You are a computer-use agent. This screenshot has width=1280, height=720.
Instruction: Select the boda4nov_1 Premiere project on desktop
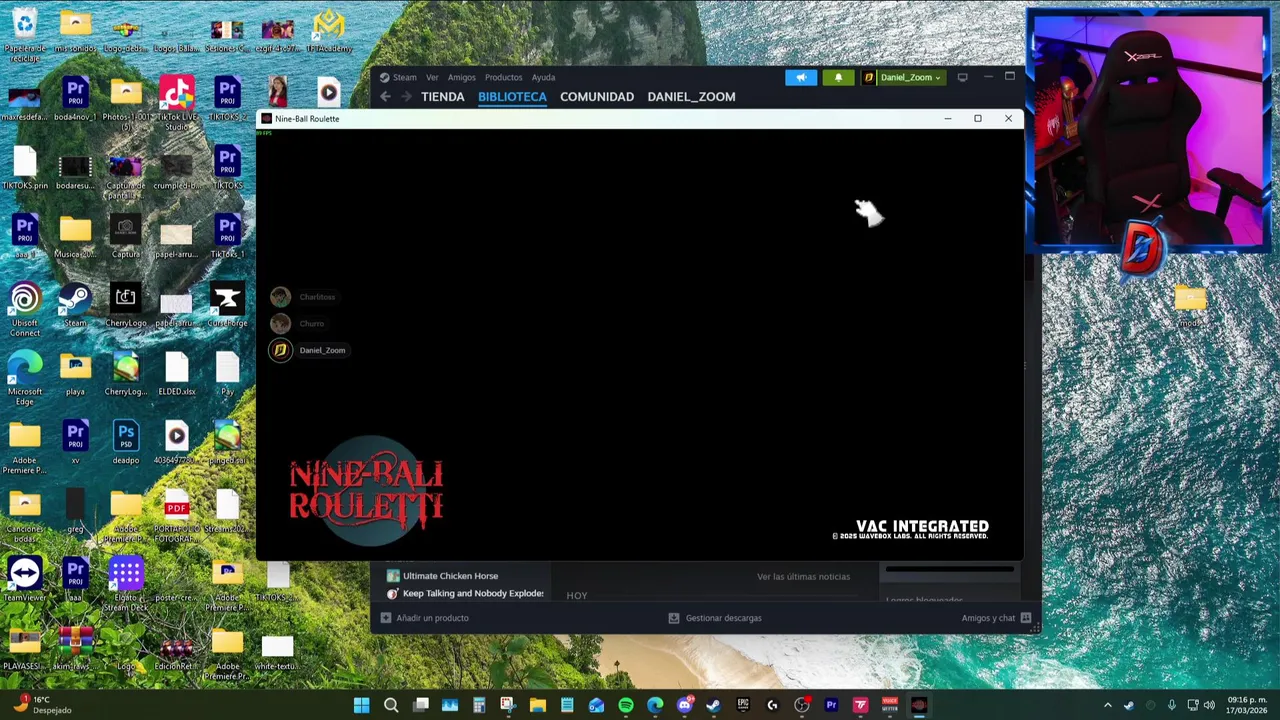(75, 99)
